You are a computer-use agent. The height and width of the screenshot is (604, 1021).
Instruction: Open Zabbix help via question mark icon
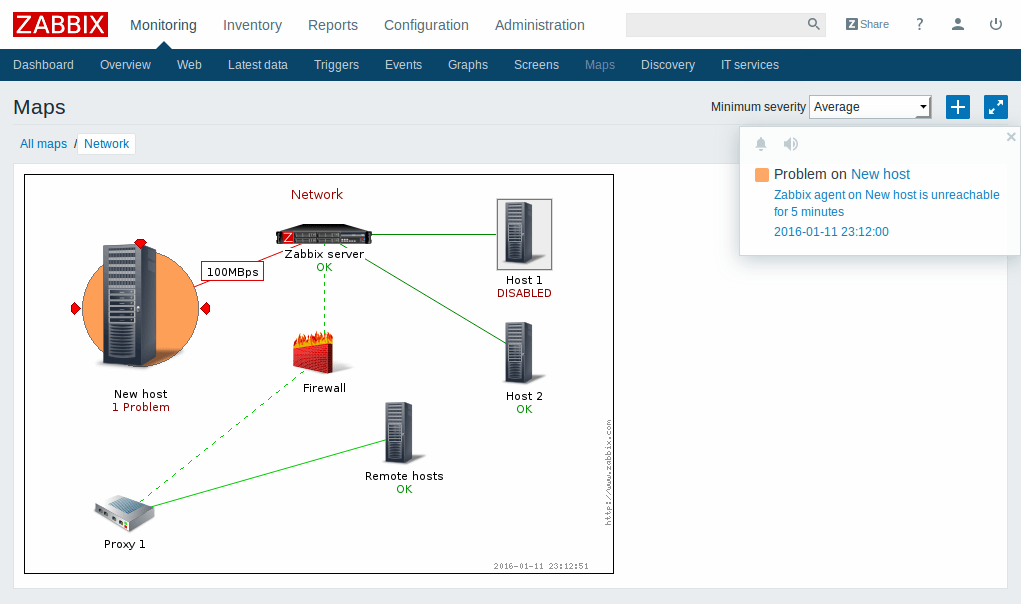pyautogui.click(x=919, y=24)
